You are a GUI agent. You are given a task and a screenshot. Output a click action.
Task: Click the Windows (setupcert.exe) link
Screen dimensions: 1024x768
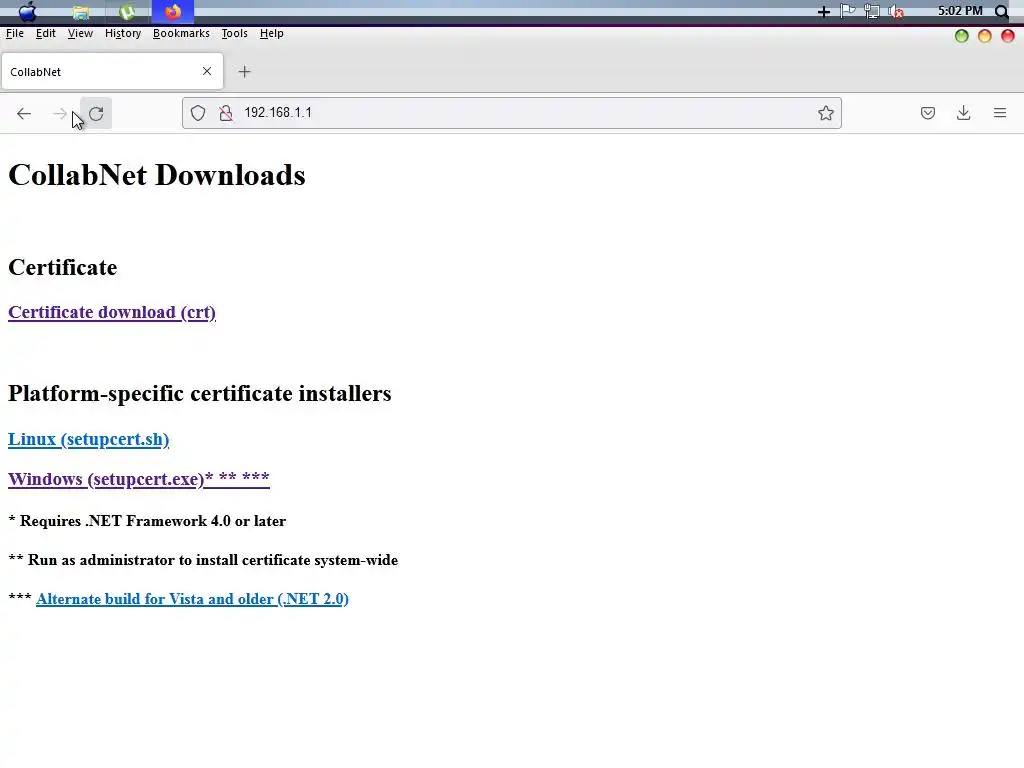pos(138,479)
